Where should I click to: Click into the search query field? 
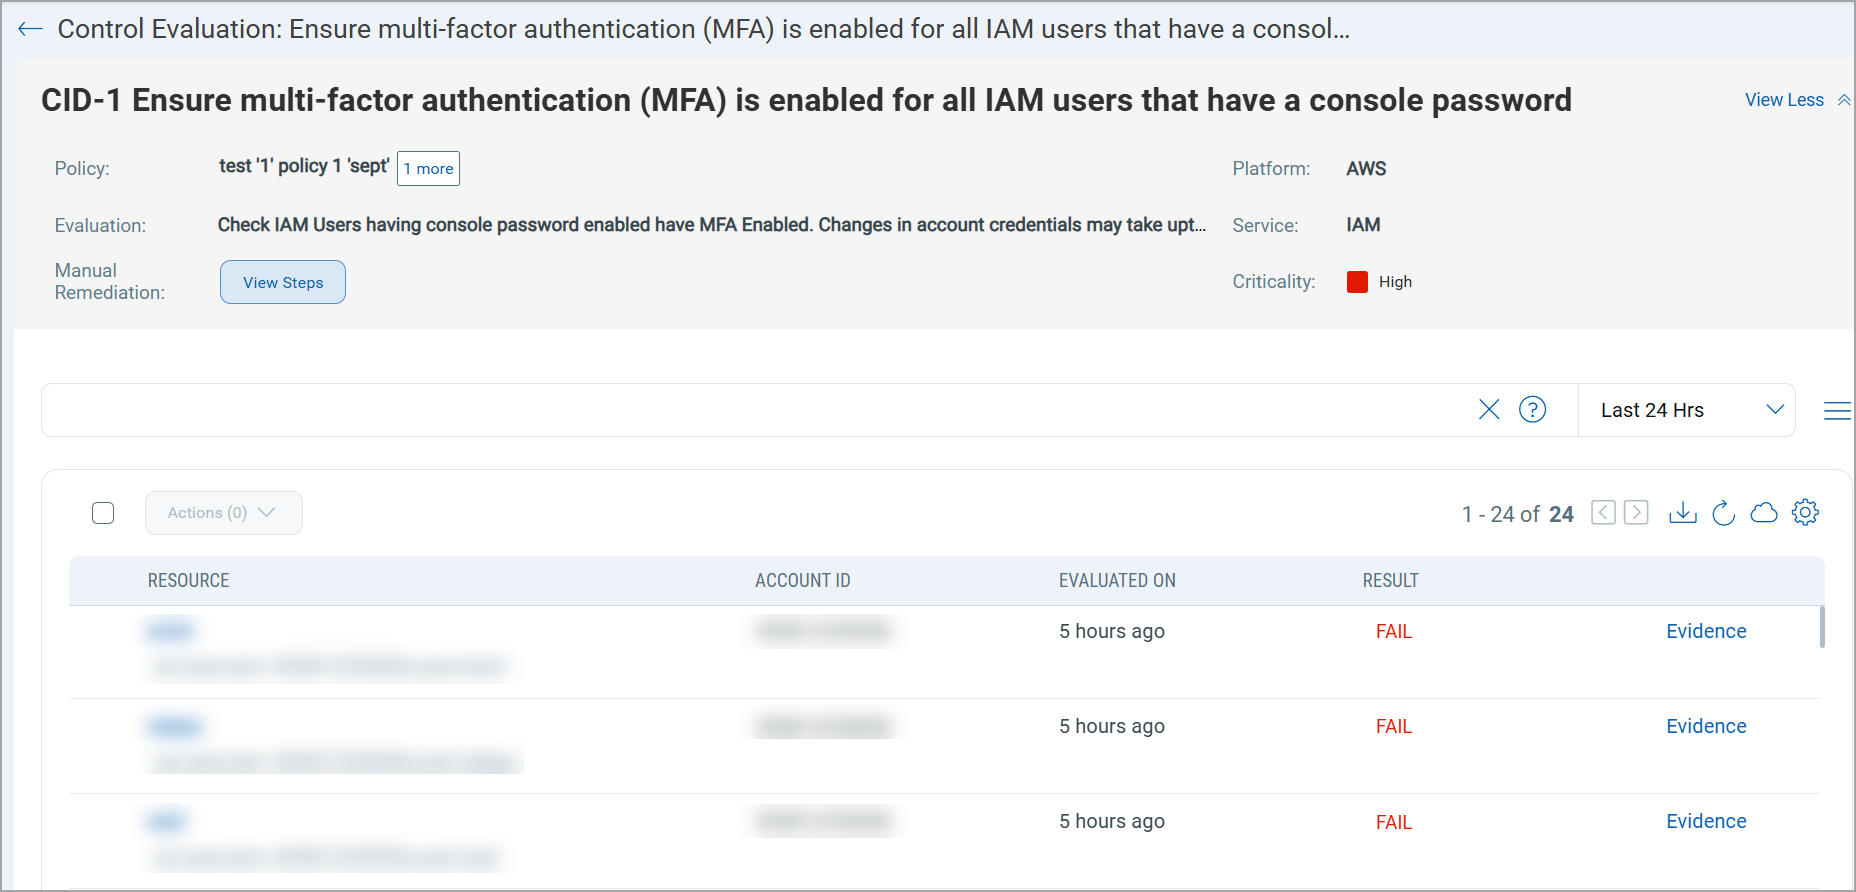click(750, 410)
